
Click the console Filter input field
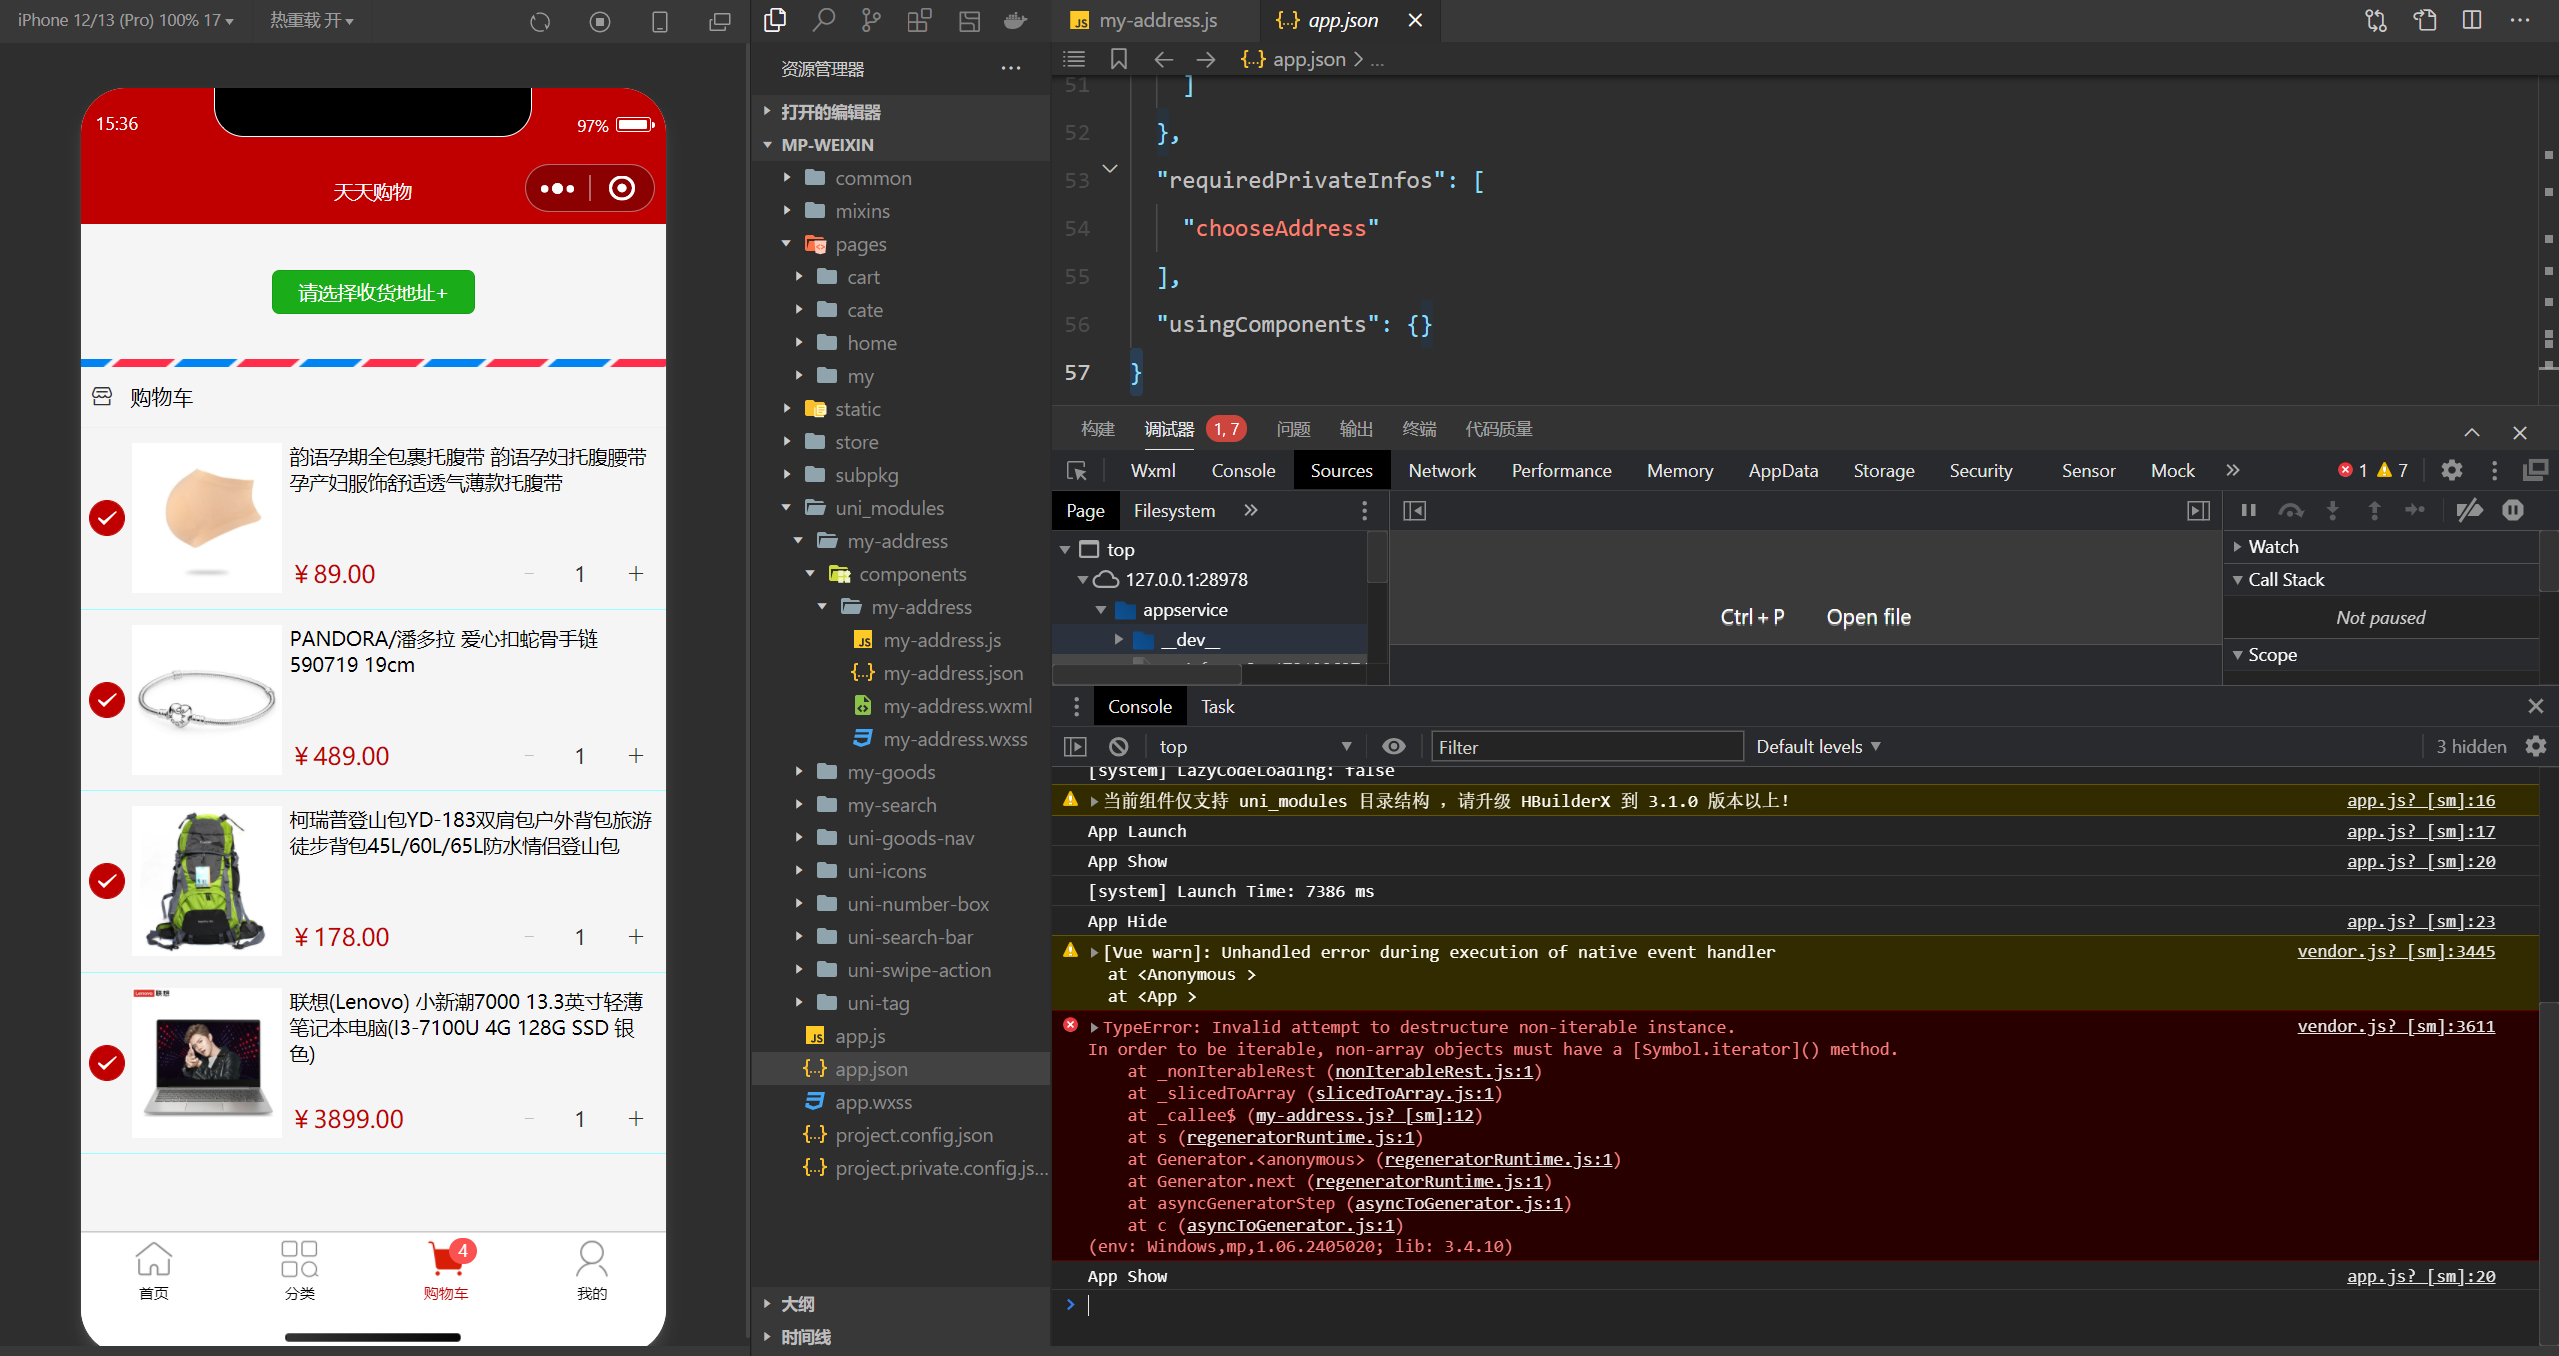1587,746
